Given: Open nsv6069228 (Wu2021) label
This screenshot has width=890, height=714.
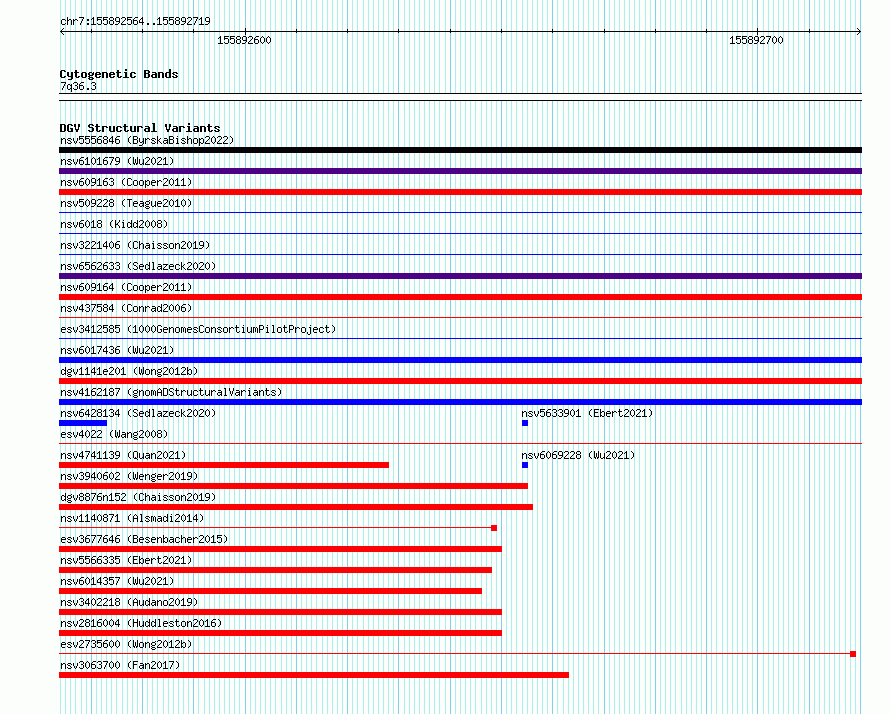Looking at the screenshot, I should pos(578,455).
